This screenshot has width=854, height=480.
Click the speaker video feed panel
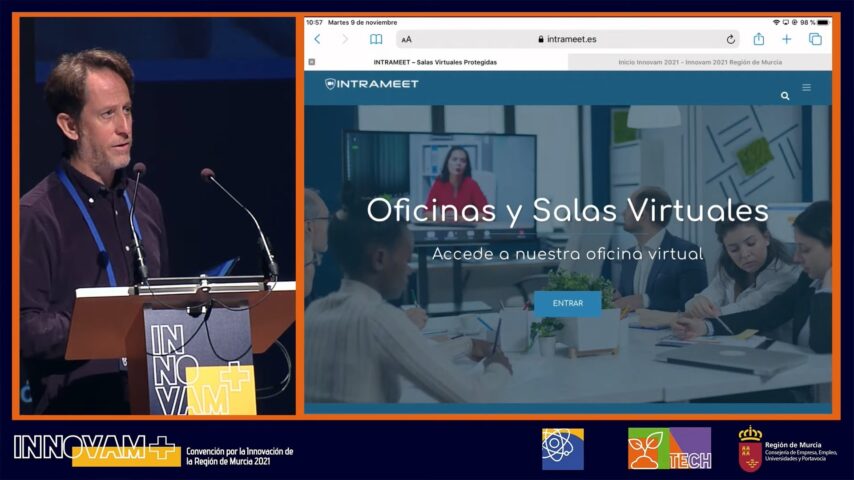point(158,216)
